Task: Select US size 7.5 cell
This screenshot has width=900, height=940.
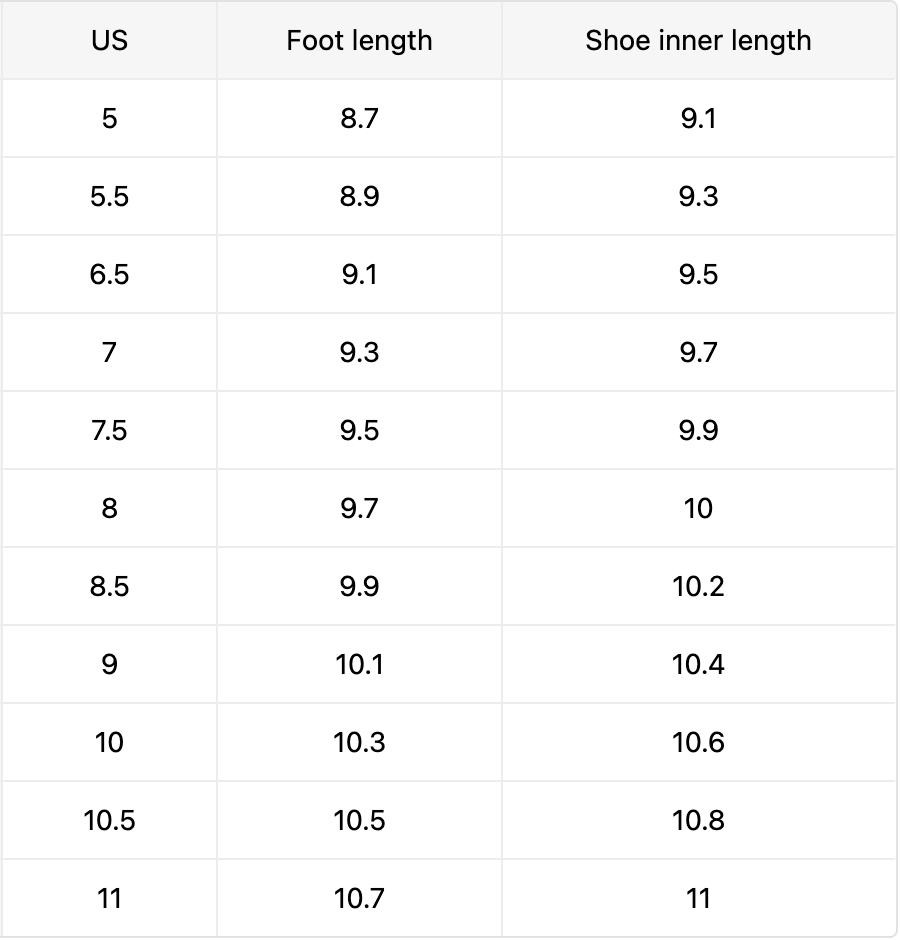Action: 109,431
